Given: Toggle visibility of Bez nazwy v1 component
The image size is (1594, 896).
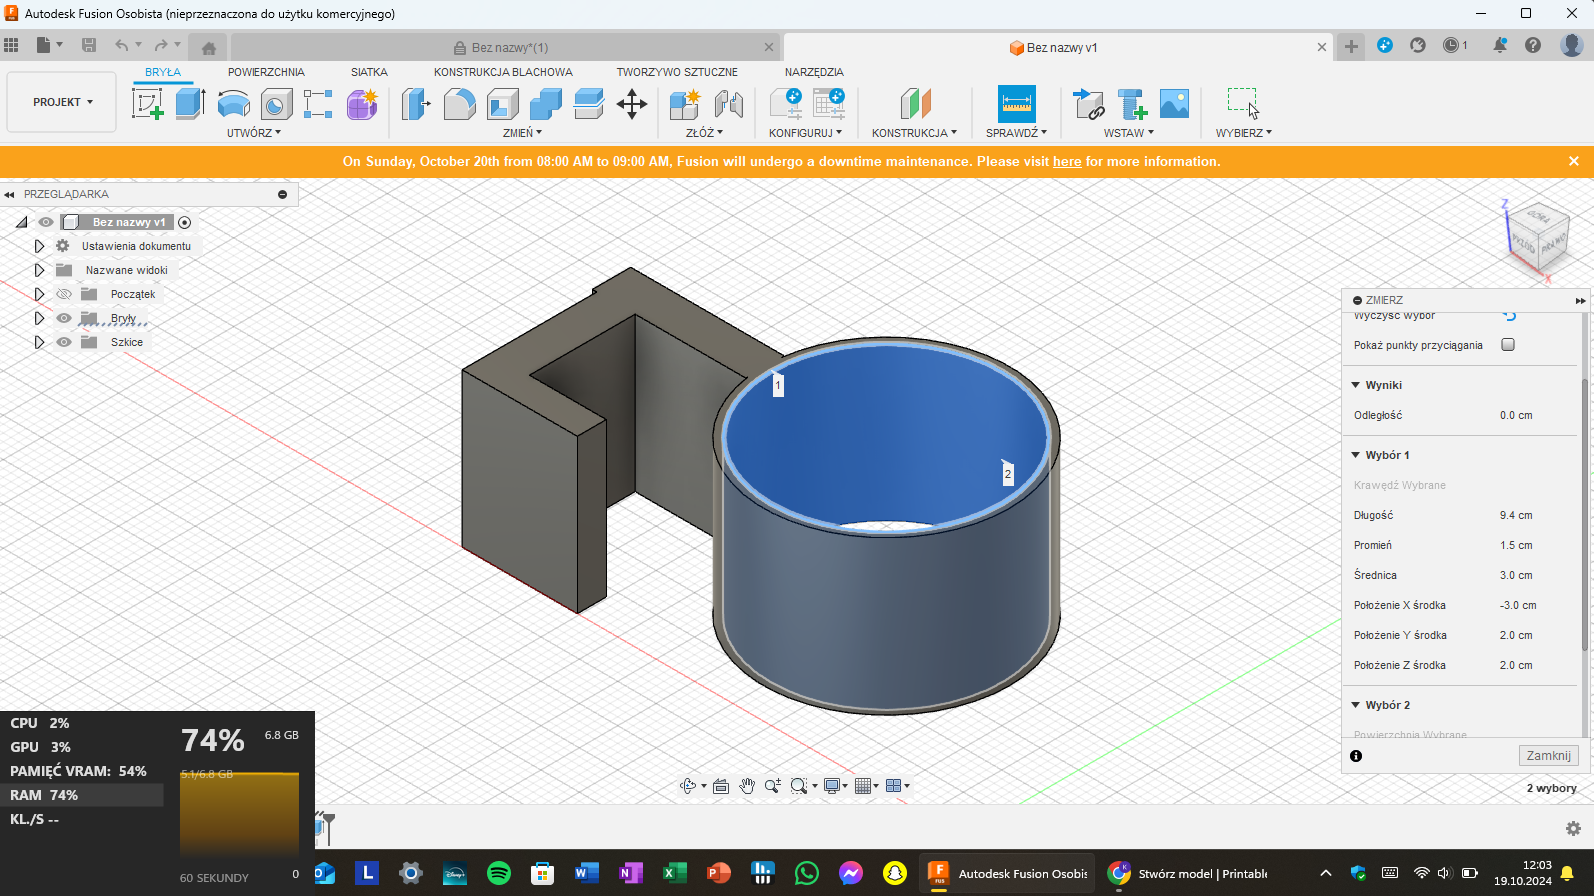Looking at the screenshot, I should point(46,222).
